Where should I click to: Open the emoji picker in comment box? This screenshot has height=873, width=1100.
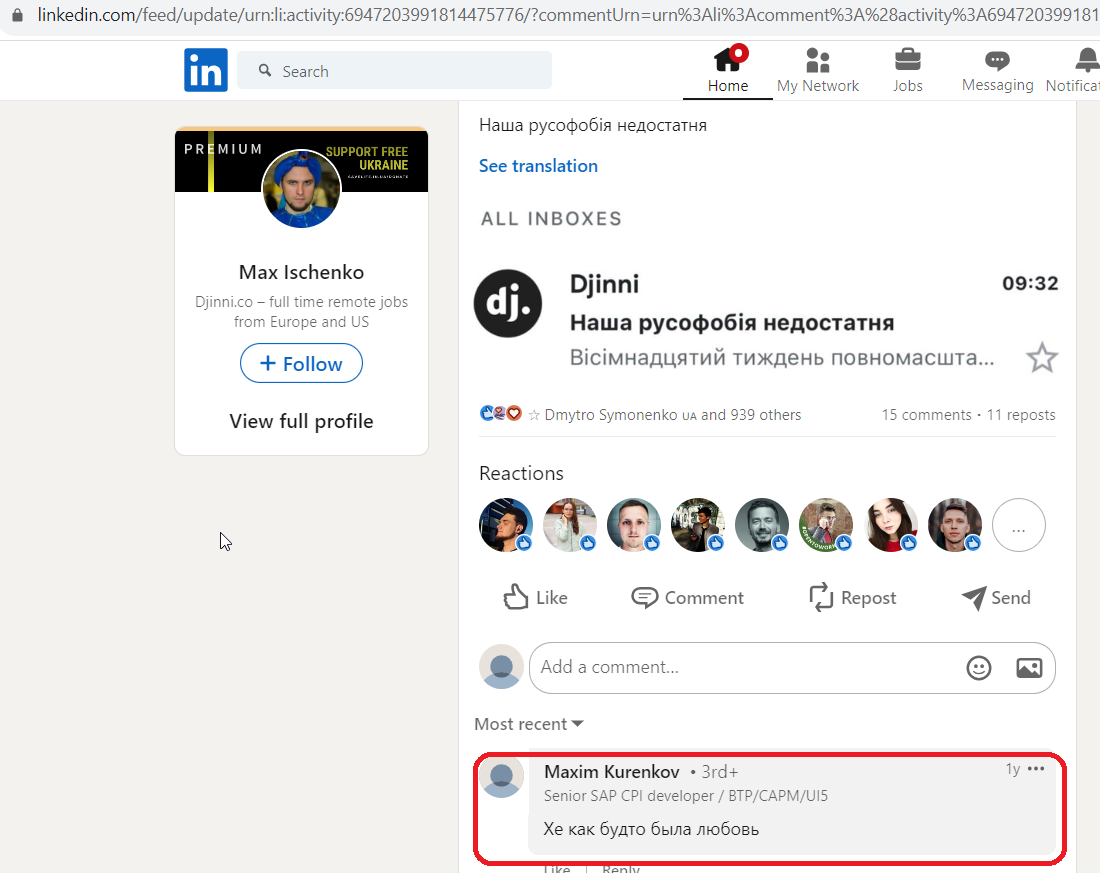[x=979, y=667]
